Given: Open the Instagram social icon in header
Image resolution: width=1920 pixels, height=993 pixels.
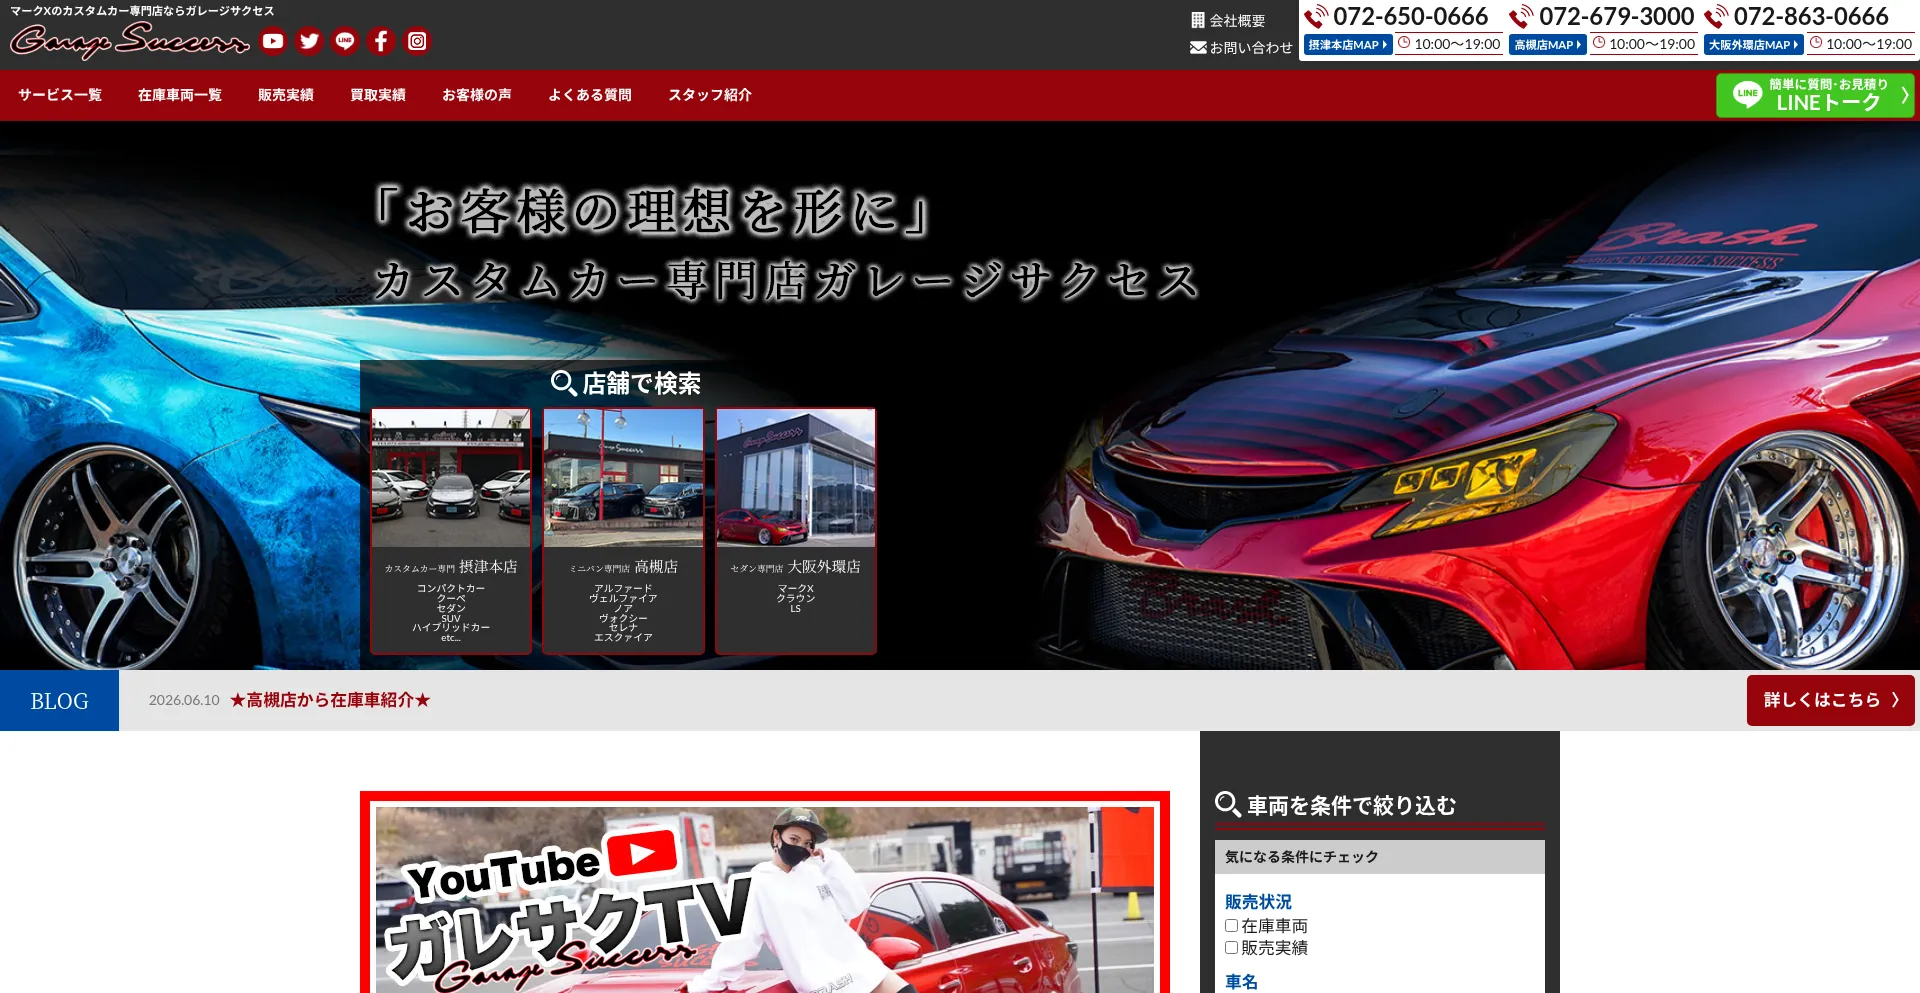Looking at the screenshot, I should 417,41.
